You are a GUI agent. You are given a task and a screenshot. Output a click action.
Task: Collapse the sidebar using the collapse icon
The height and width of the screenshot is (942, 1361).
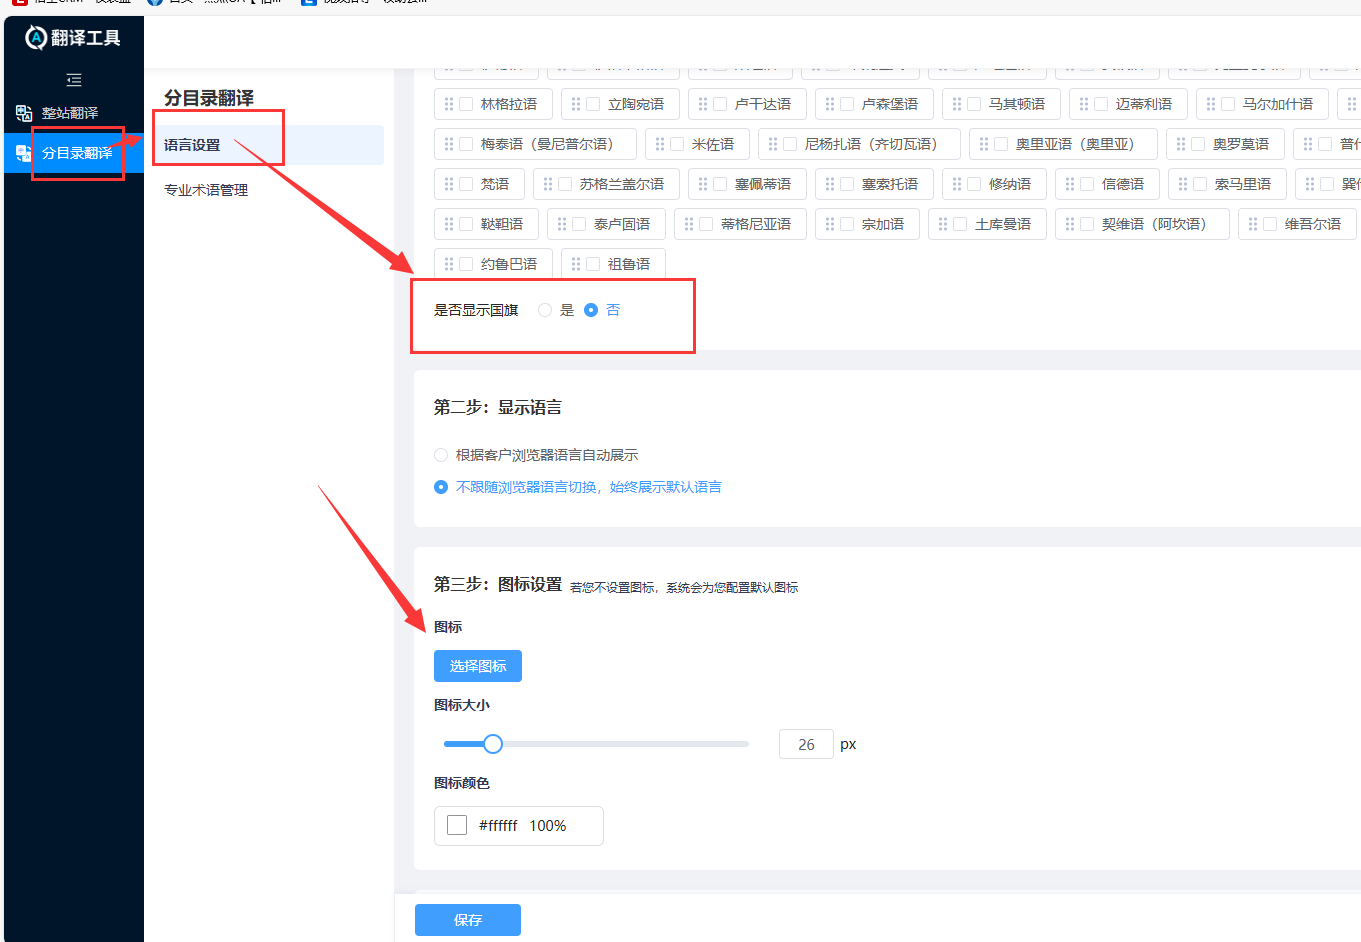[x=73, y=79]
